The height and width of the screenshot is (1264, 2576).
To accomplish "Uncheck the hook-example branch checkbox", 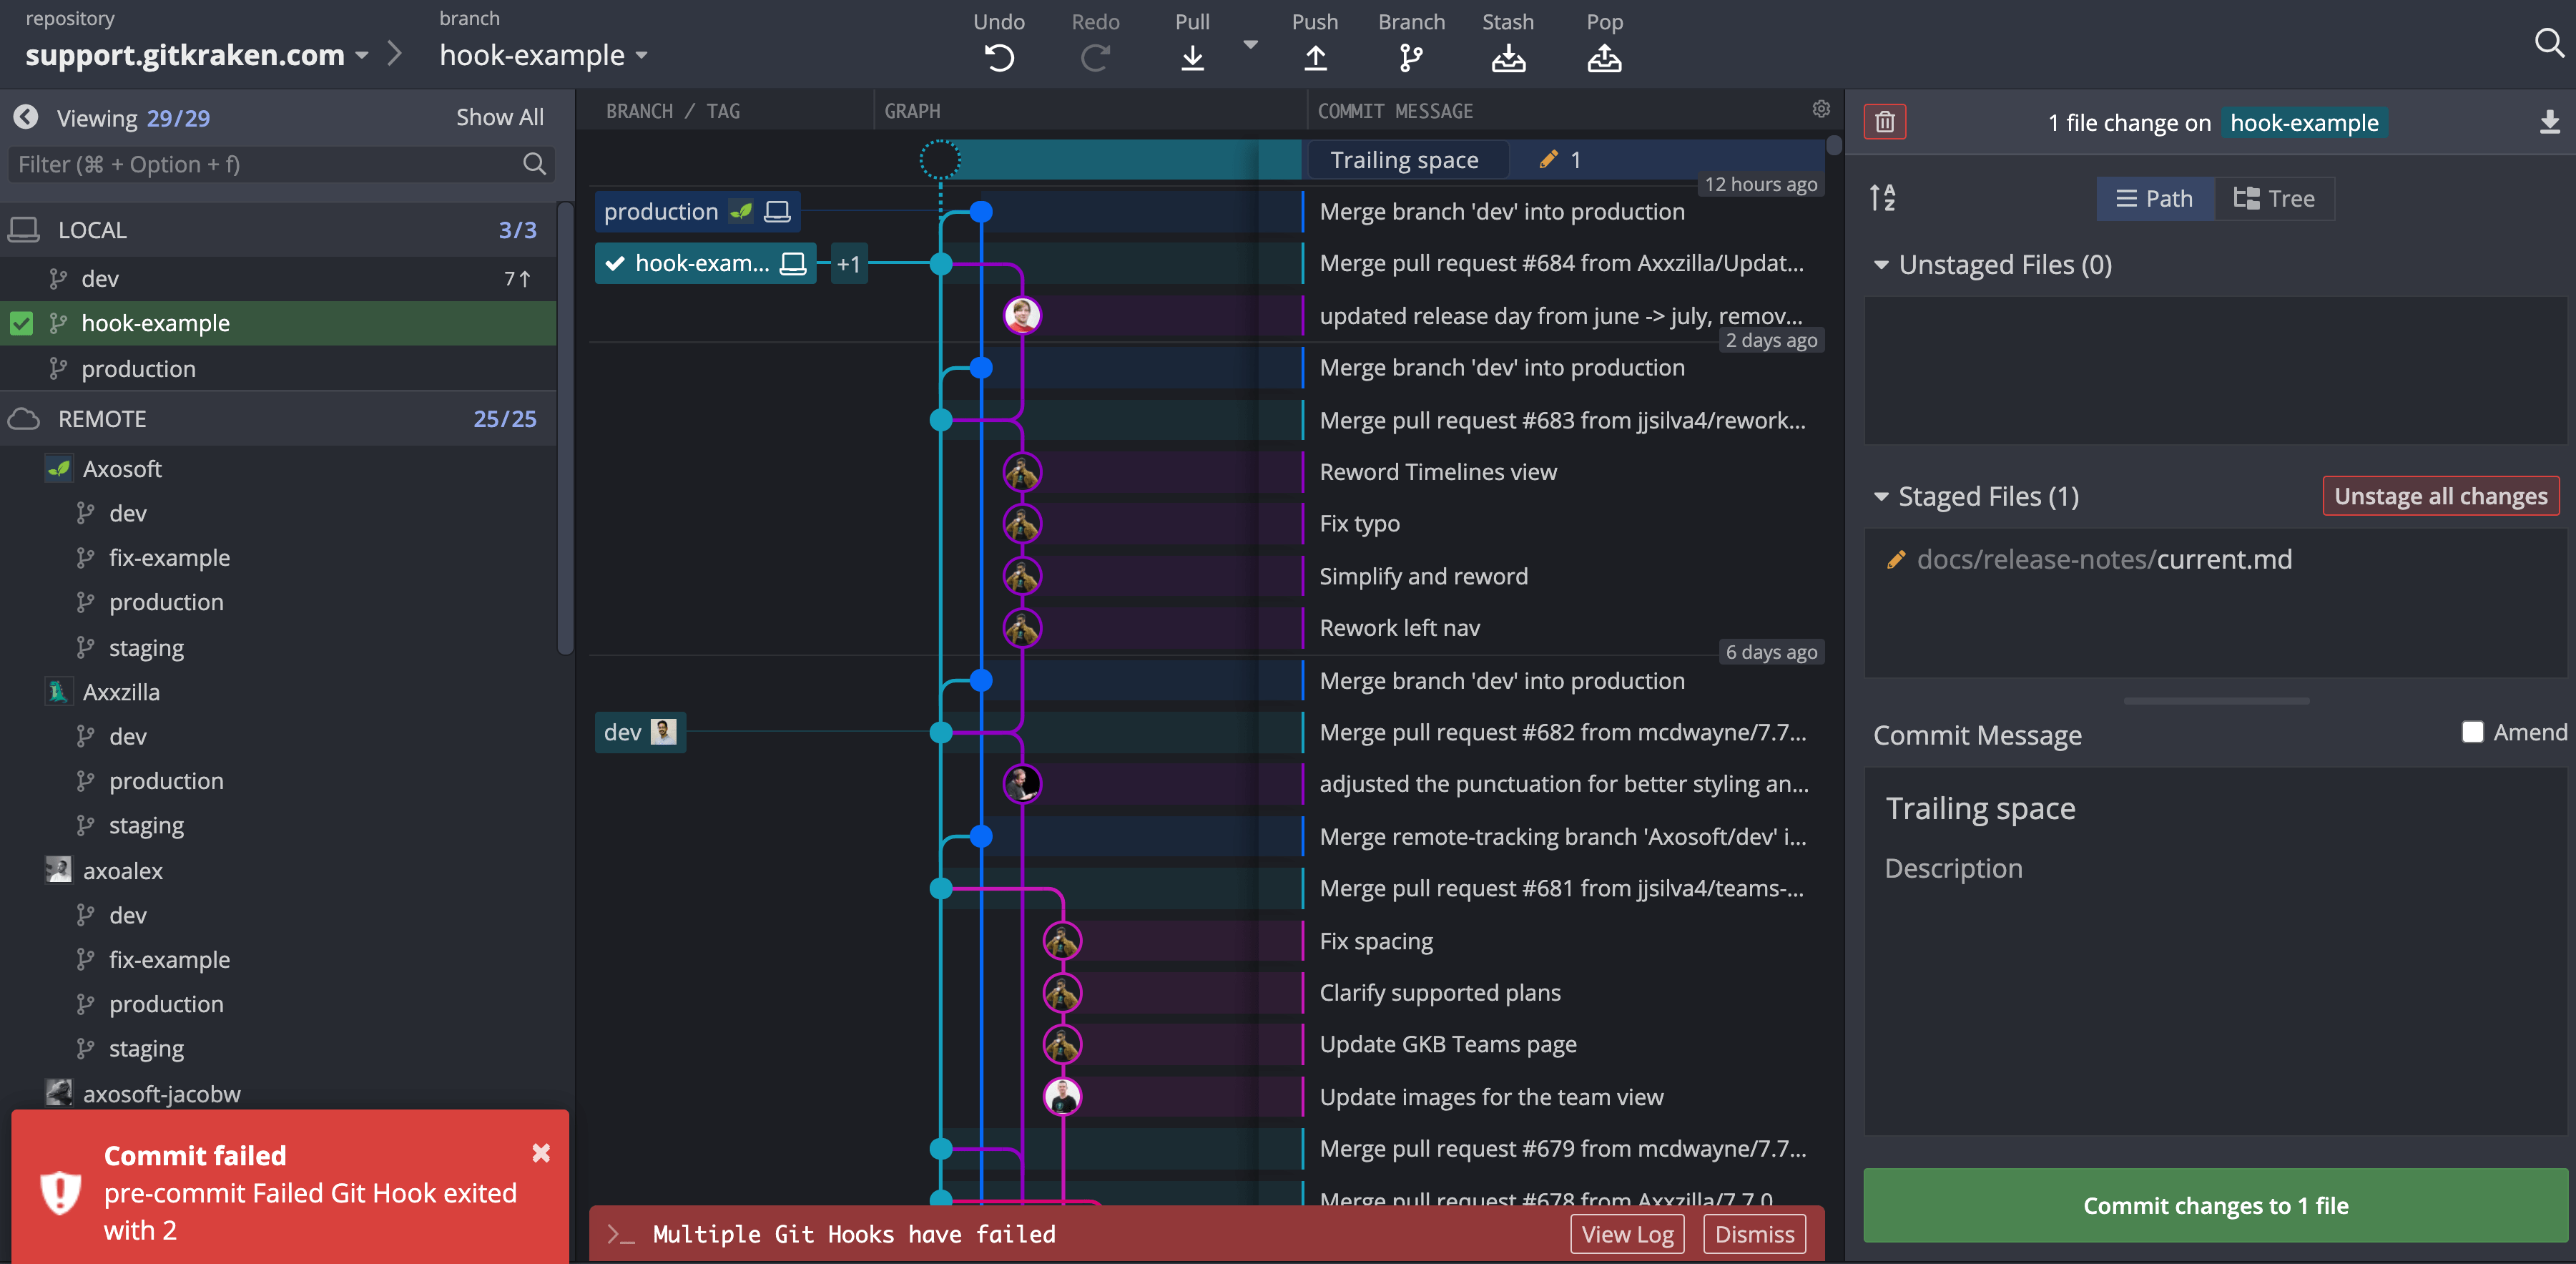I will point(22,322).
